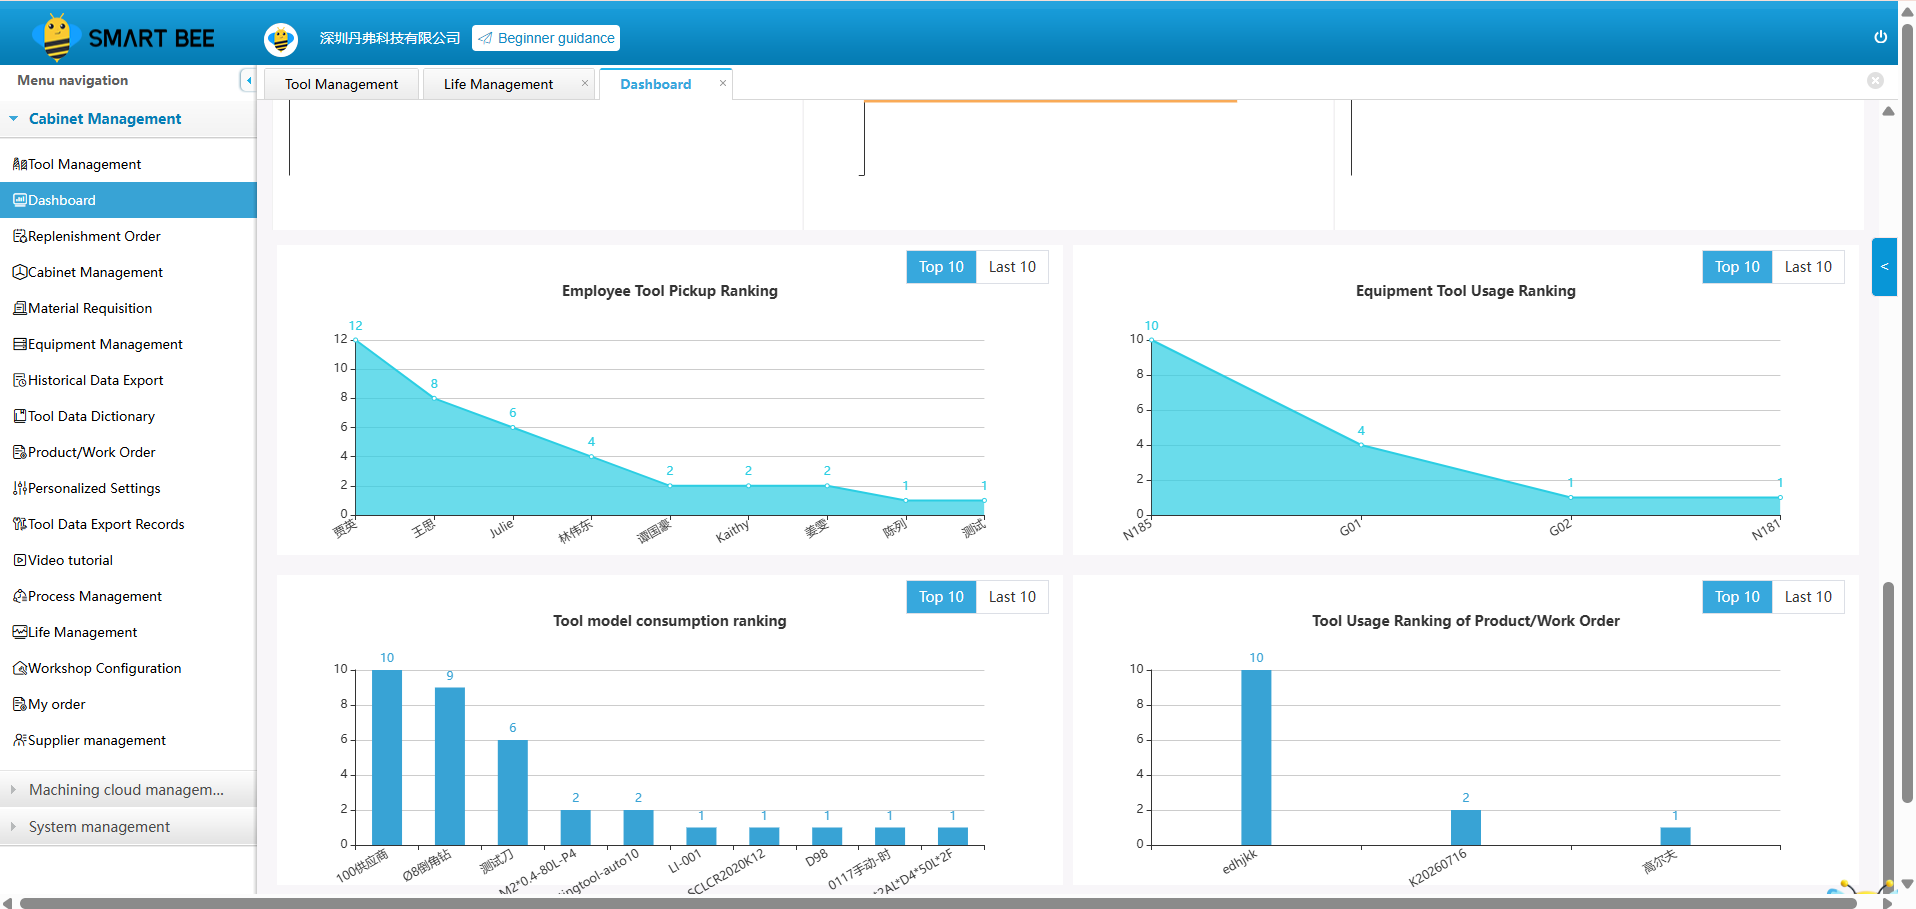The image size is (1916, 909).
Task: Click the Personalized Settings icon
Action: tap(20, 488)
